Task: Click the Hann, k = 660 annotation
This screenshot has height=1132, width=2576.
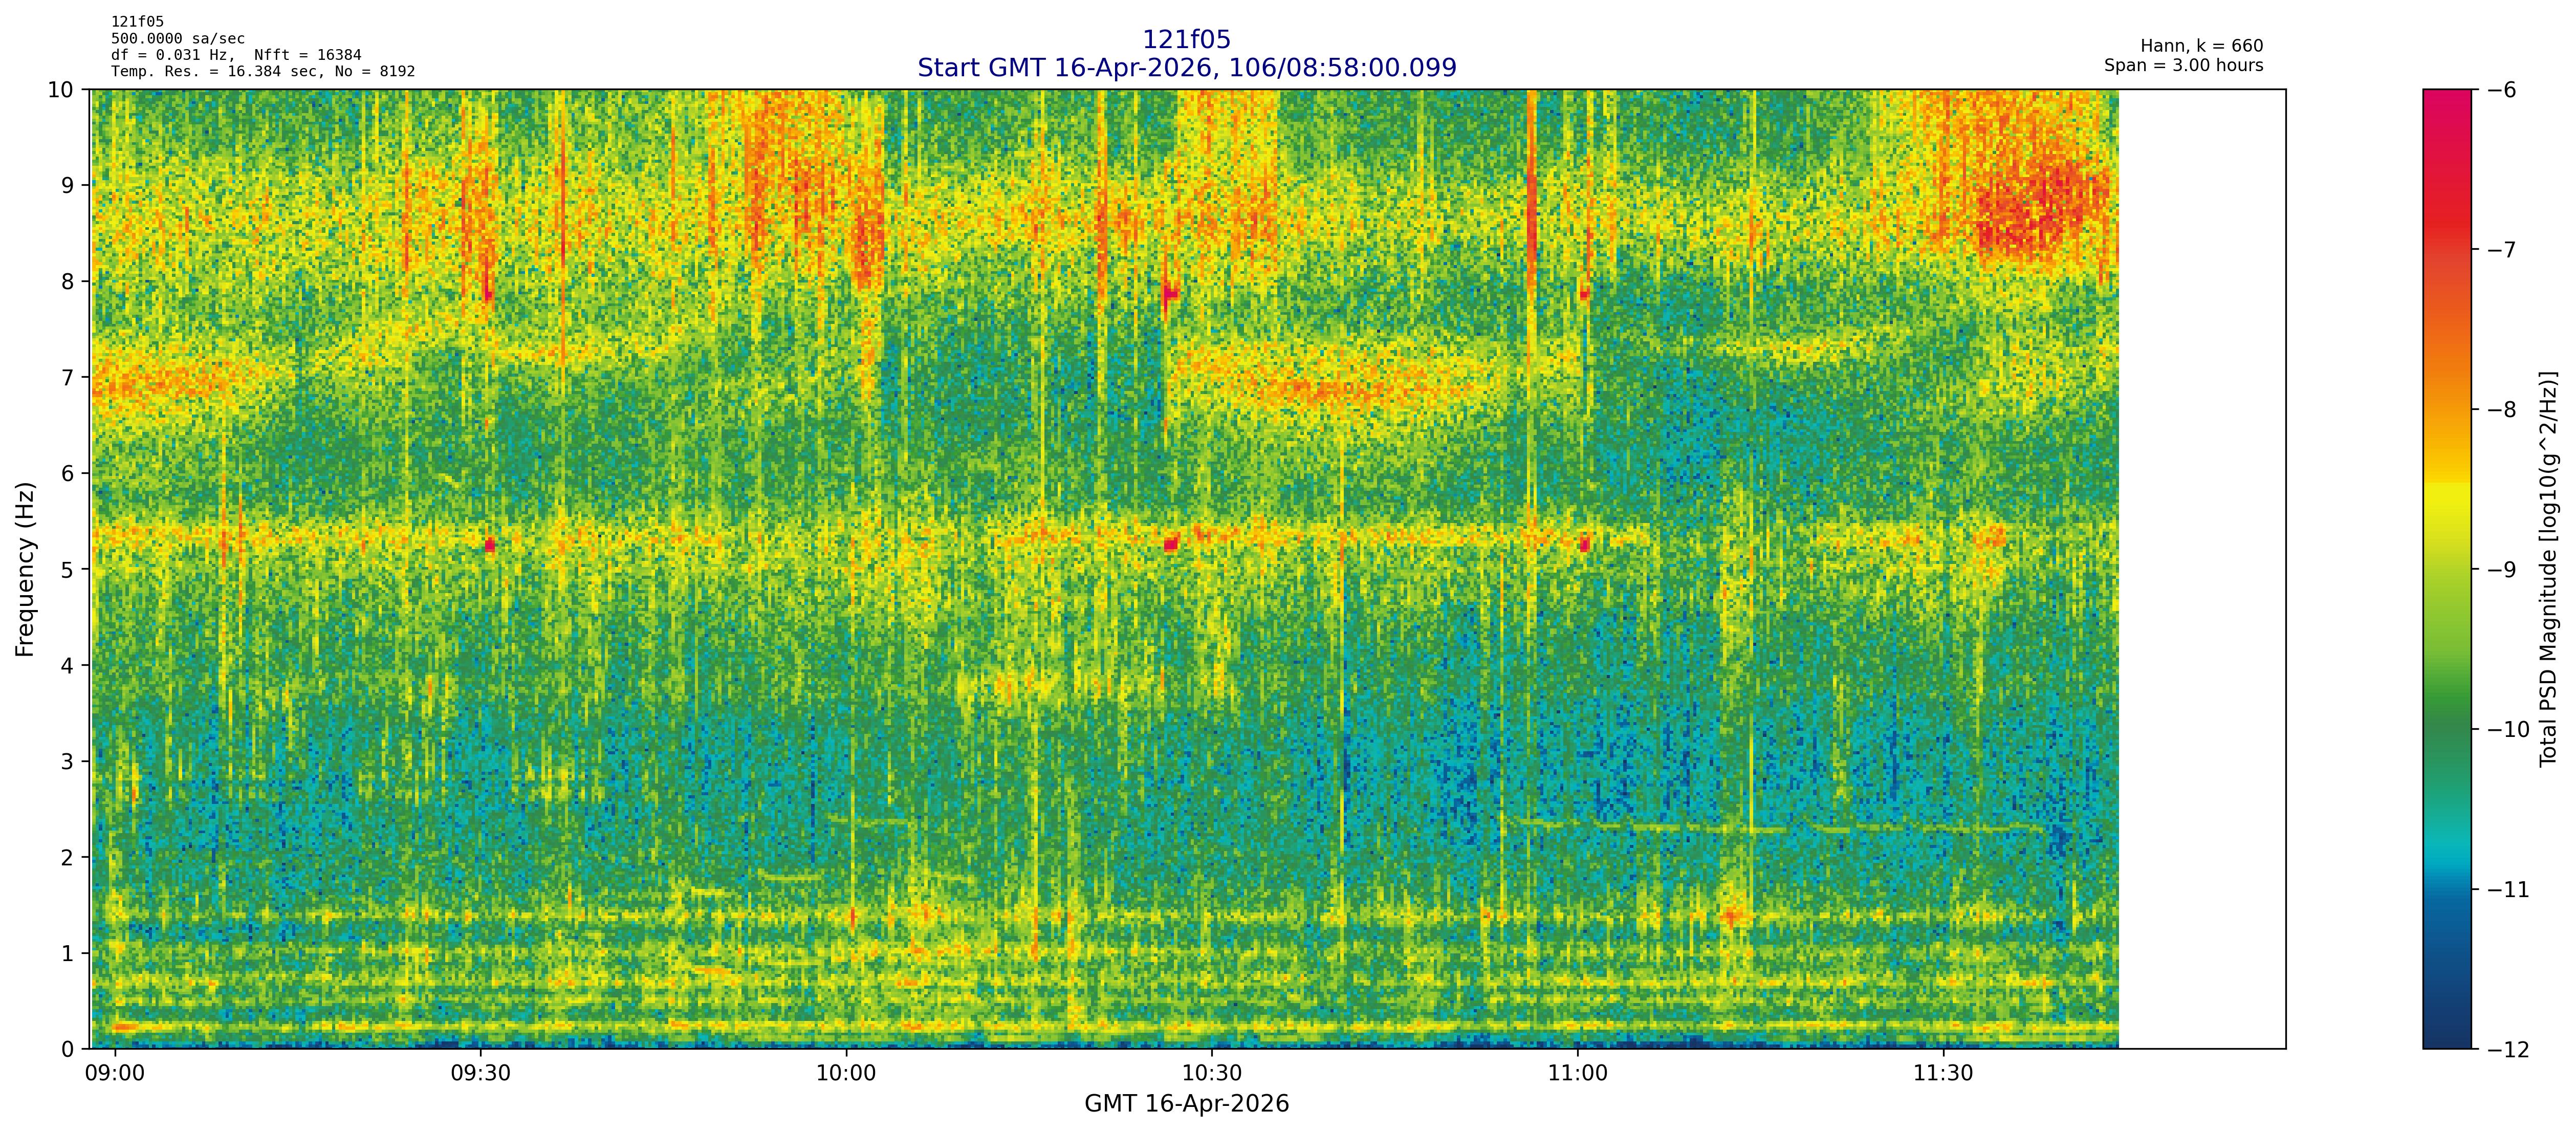Action: [x=2201, y=46]
